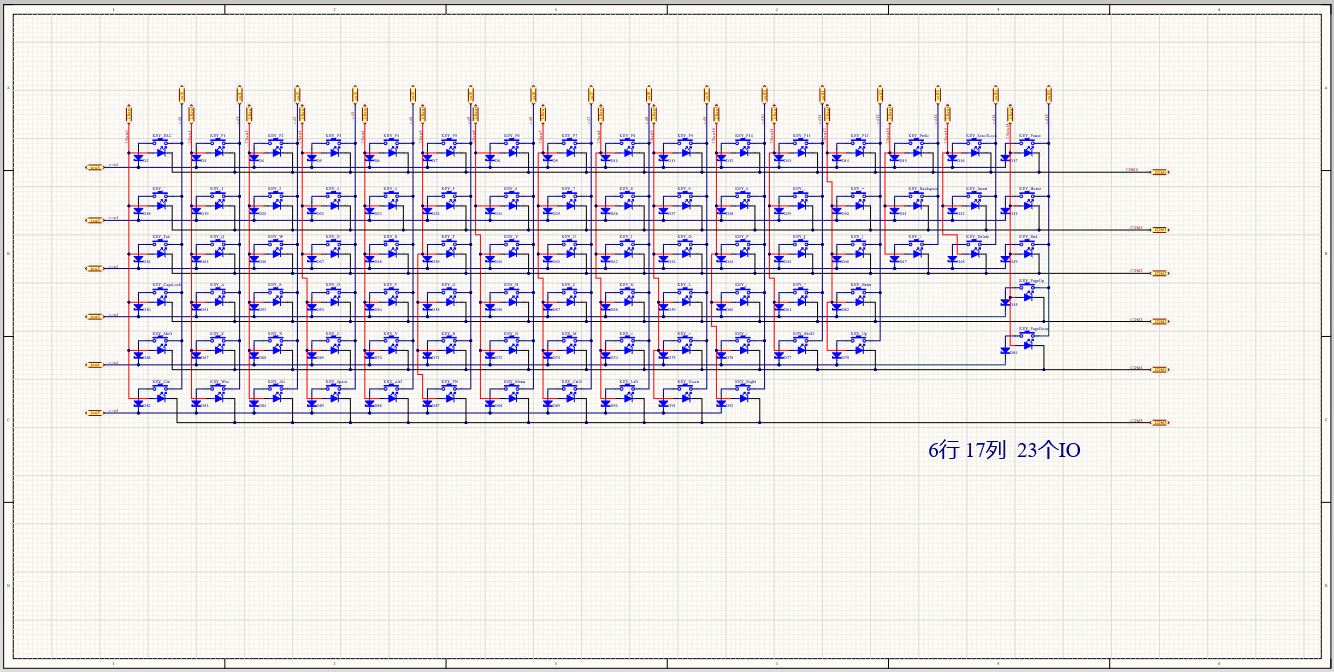Select the KEY_F2 switch symbol
The width and height of the screenshot is (1334, 672).
[x=276, y=141]
